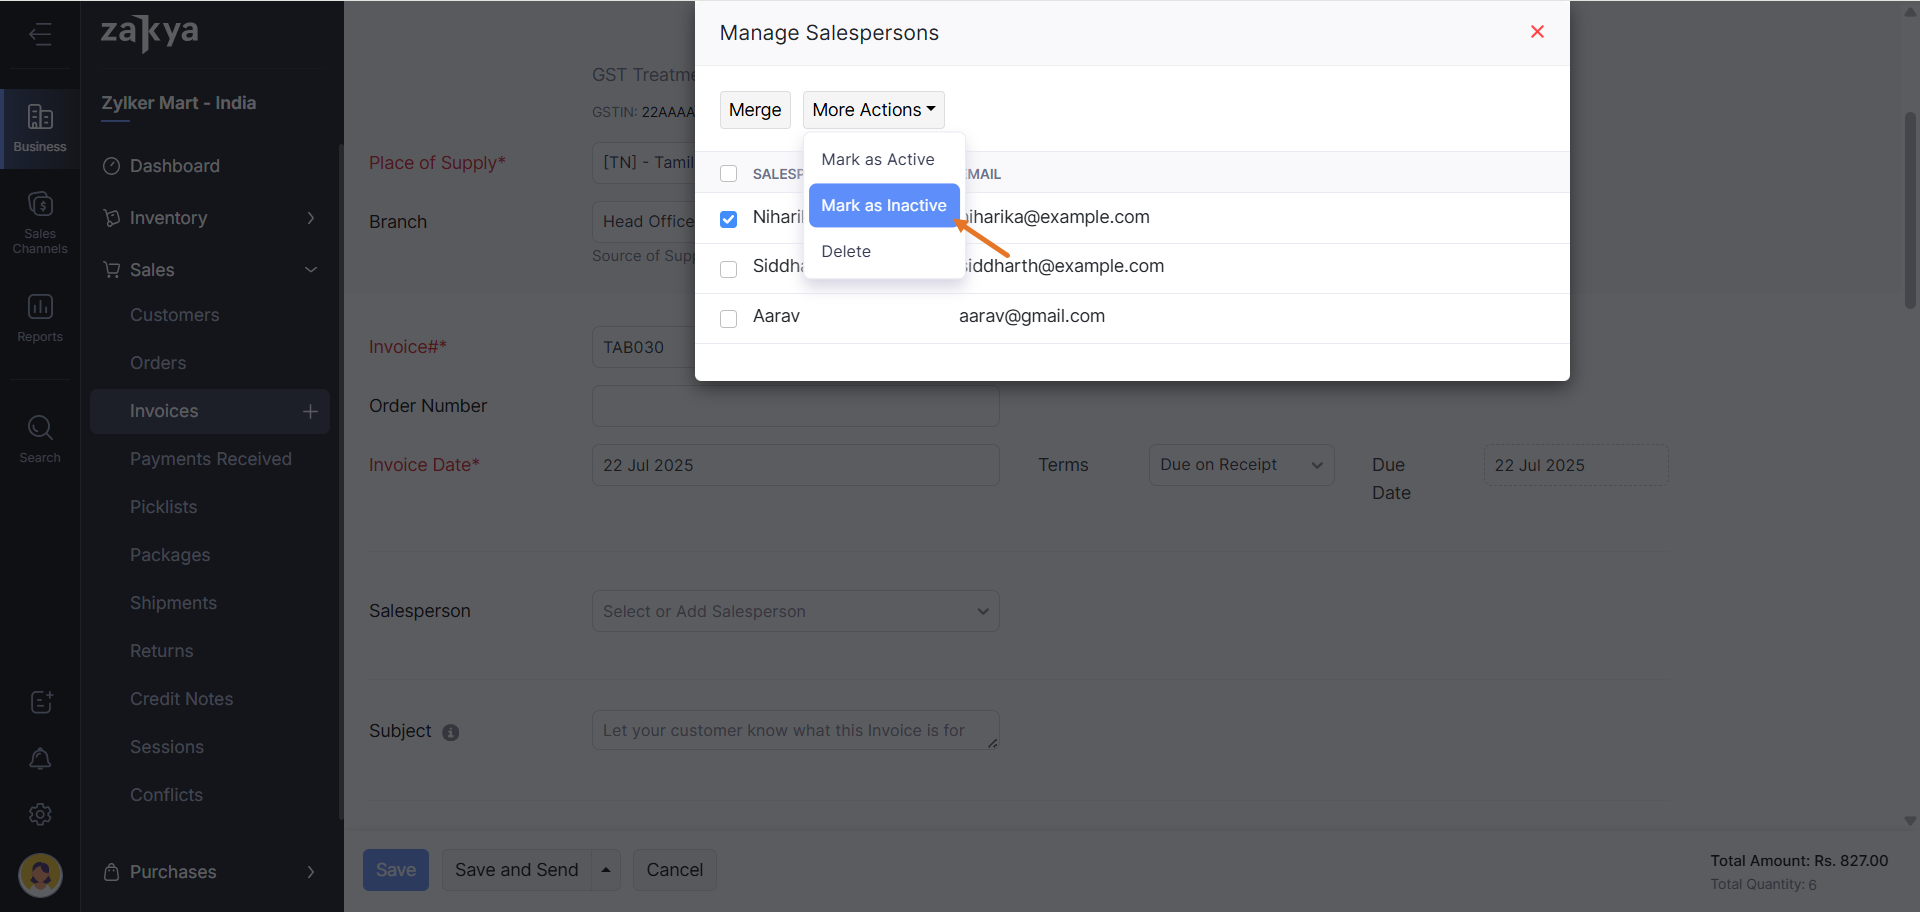Click the Order Number input field
1920x912 pixels.
point(795,408)
